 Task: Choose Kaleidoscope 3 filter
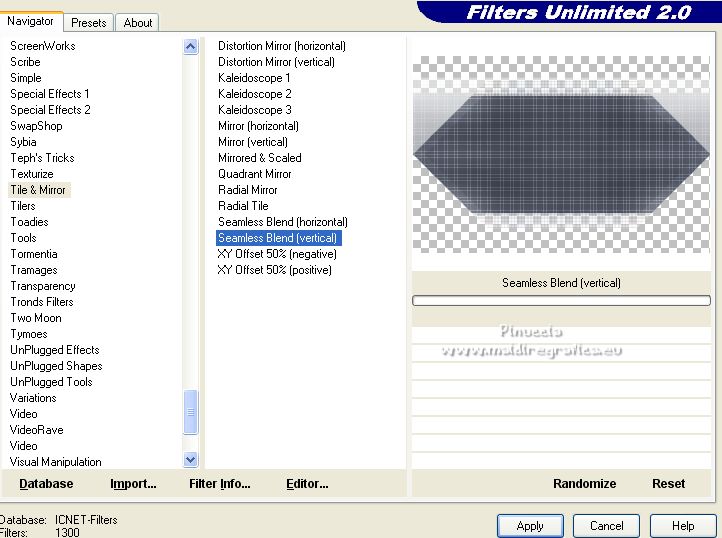click(255, 110)
